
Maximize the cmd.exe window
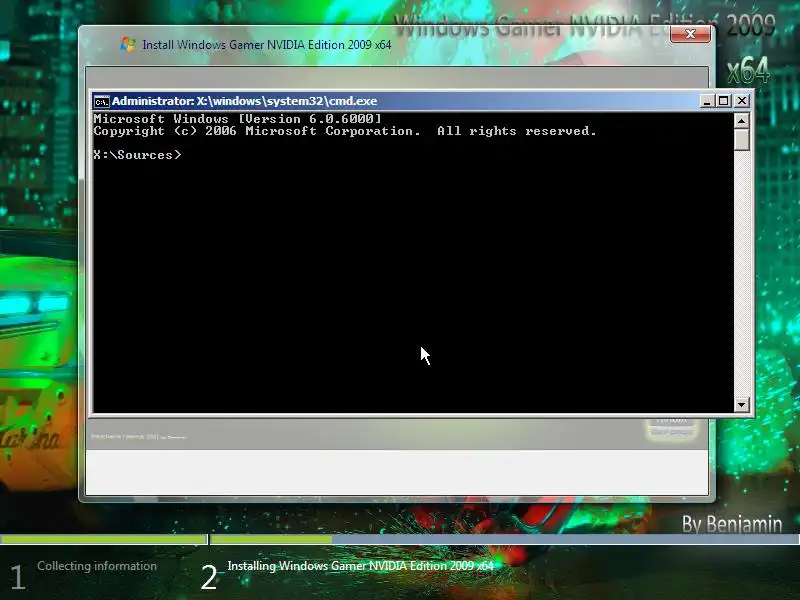(x=723, y=101)
